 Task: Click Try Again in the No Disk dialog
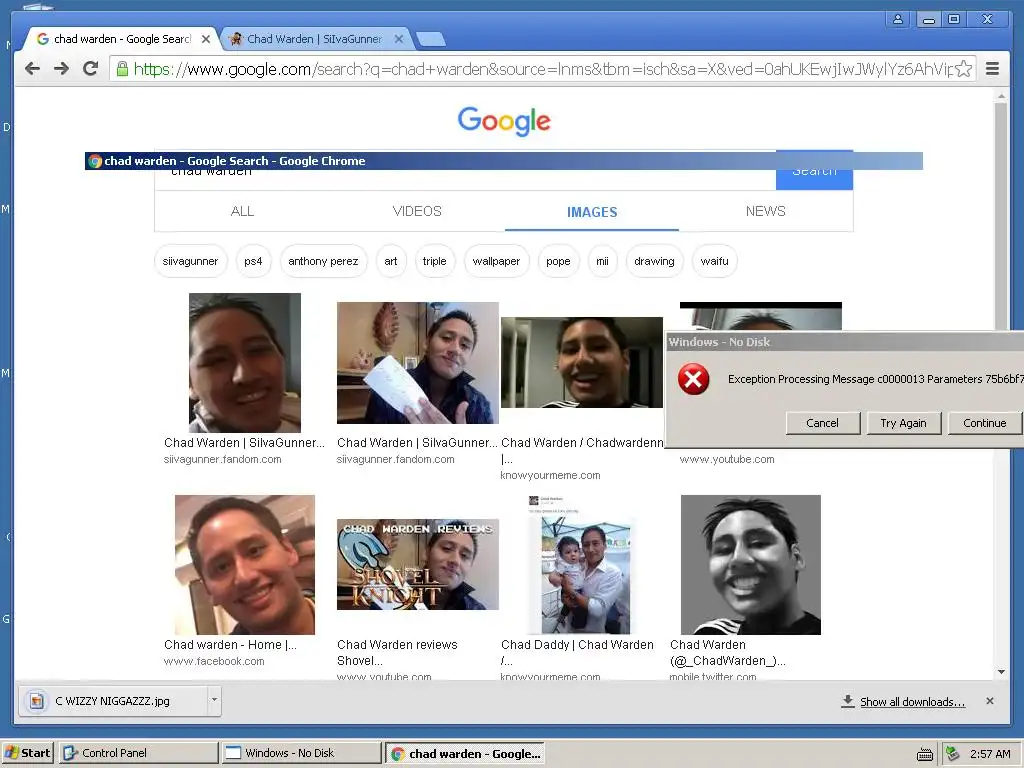pyautogui.click(x=903, y=423)
